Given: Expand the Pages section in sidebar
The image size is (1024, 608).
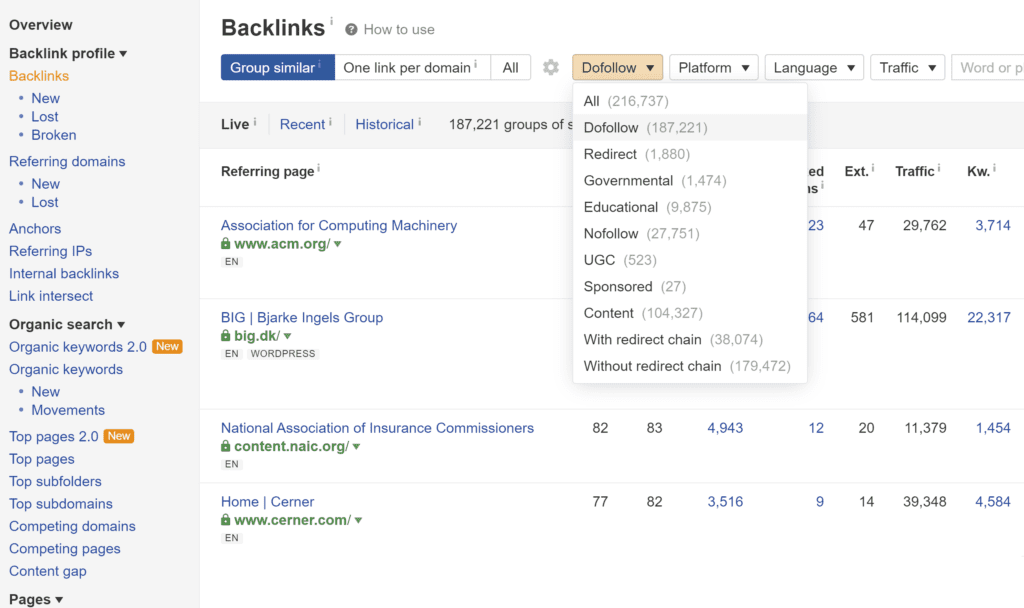Looking at the screenshot, I should coord(36,600).
